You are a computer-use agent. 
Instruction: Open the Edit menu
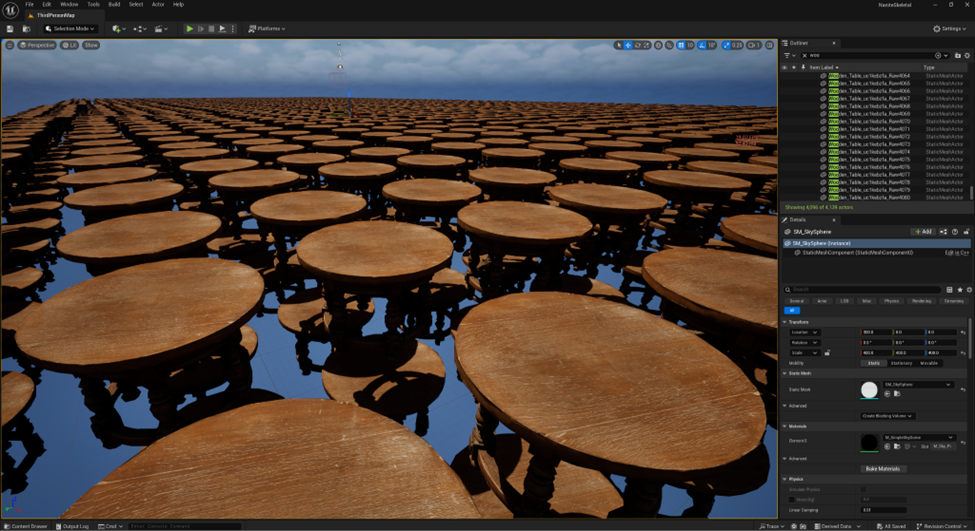(47, 4)
